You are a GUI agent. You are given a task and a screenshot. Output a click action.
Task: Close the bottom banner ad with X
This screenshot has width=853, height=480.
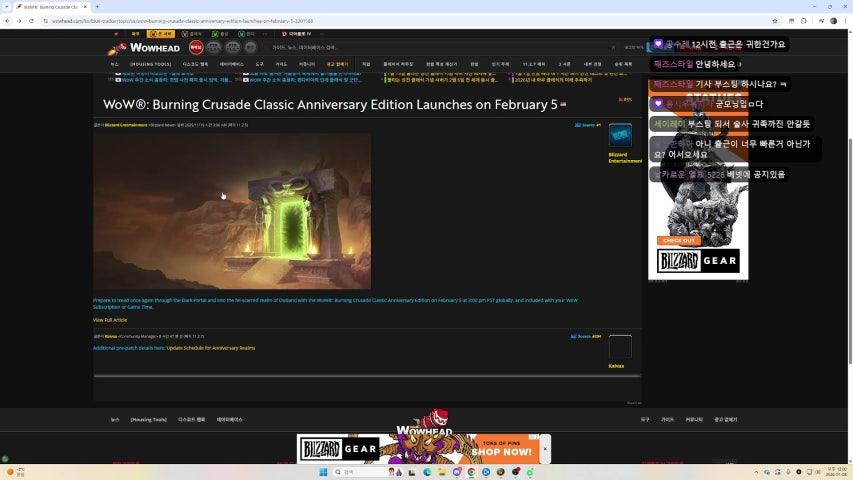point(545,449)
